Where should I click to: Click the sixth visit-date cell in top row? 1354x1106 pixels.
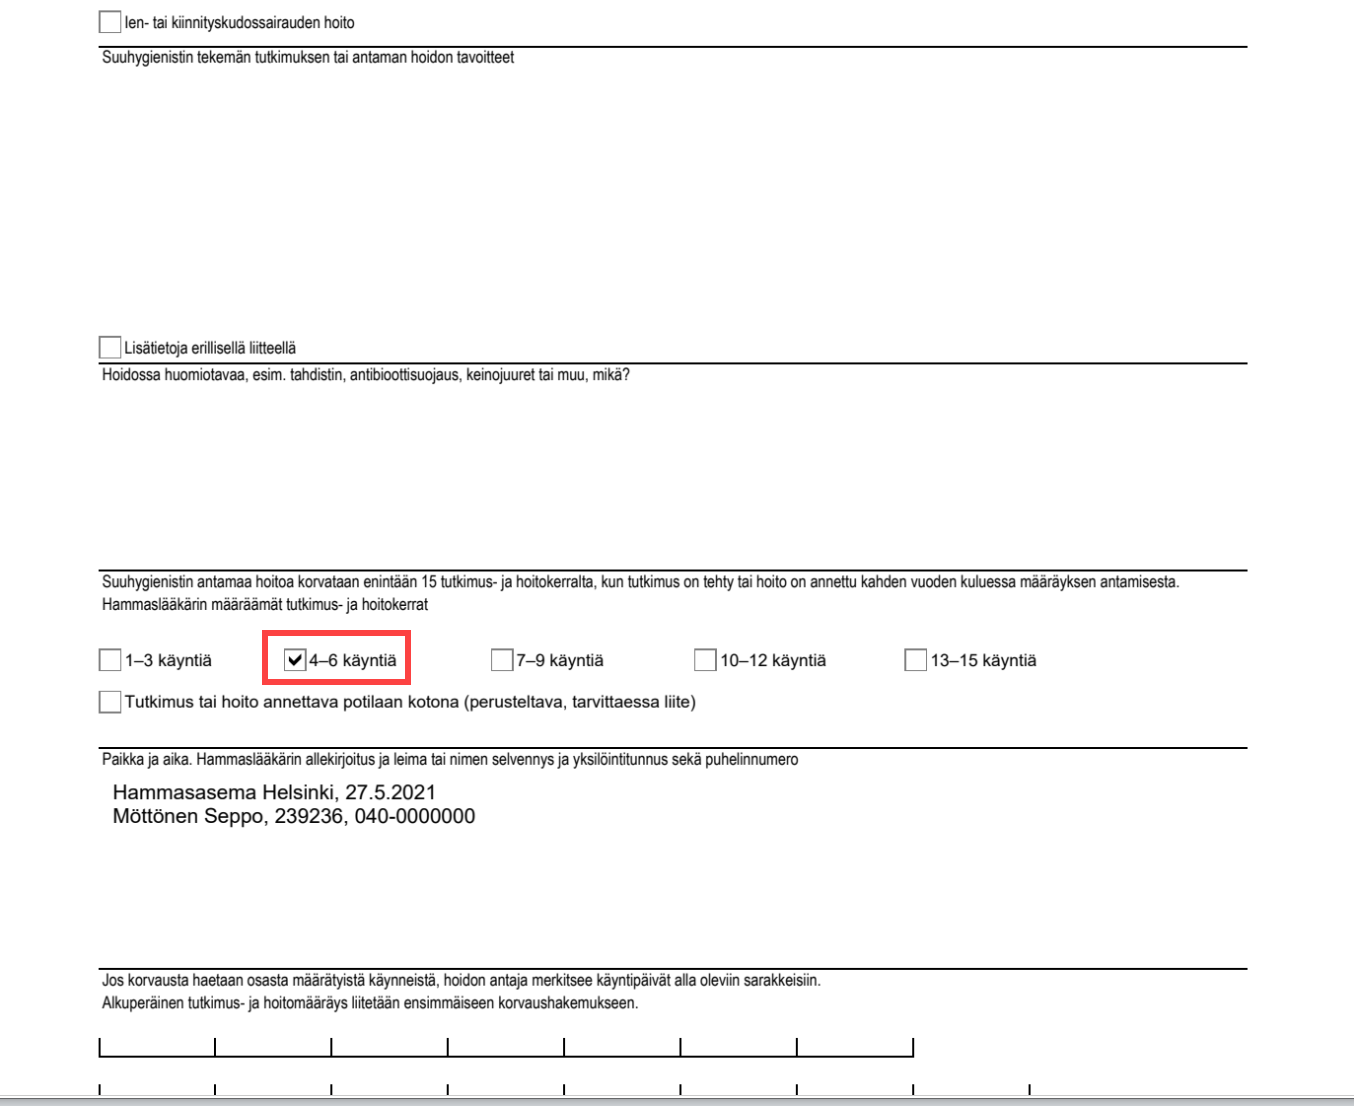click(738, 1042)
